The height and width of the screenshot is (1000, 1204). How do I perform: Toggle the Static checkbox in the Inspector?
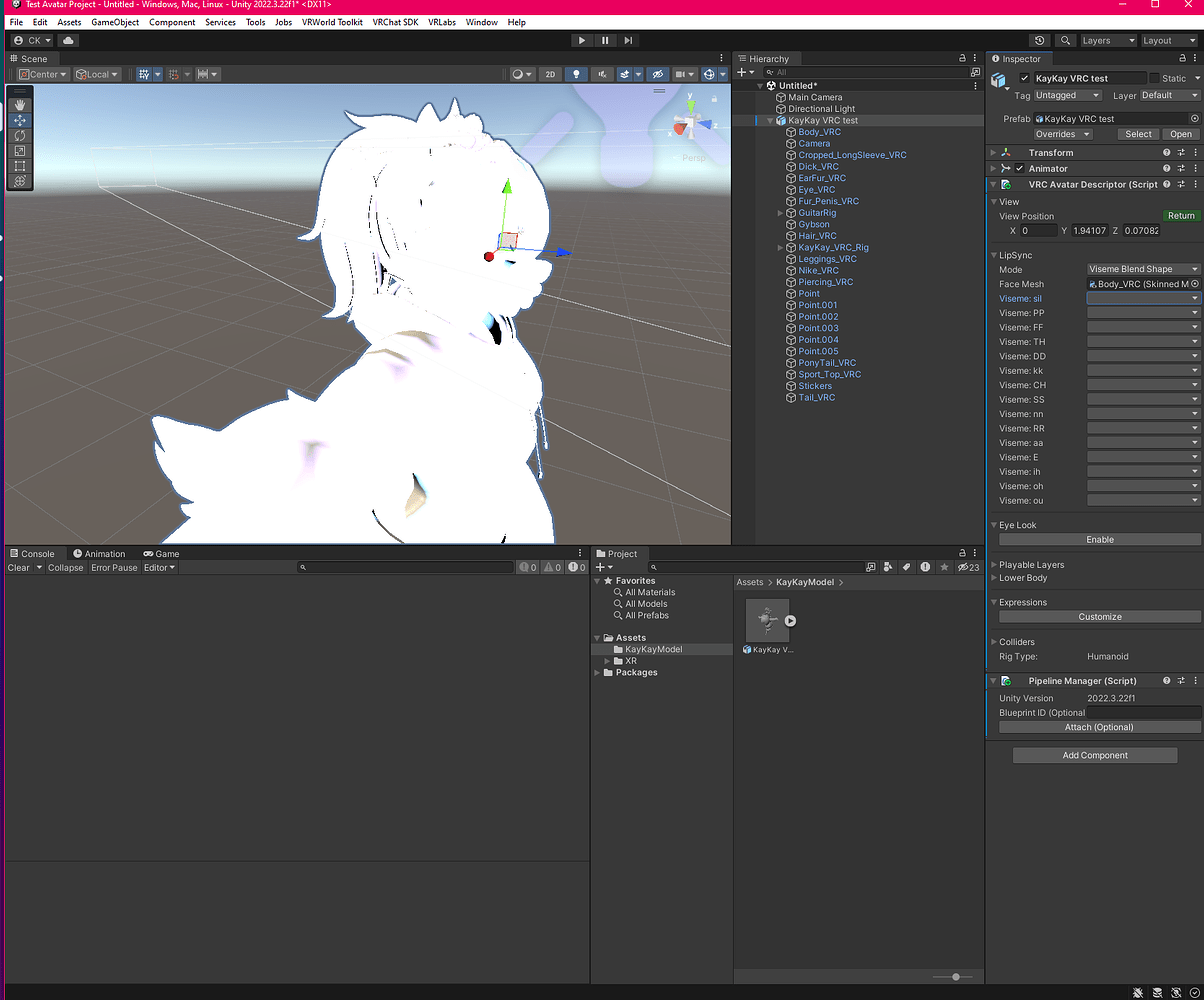coord(1152,77)
